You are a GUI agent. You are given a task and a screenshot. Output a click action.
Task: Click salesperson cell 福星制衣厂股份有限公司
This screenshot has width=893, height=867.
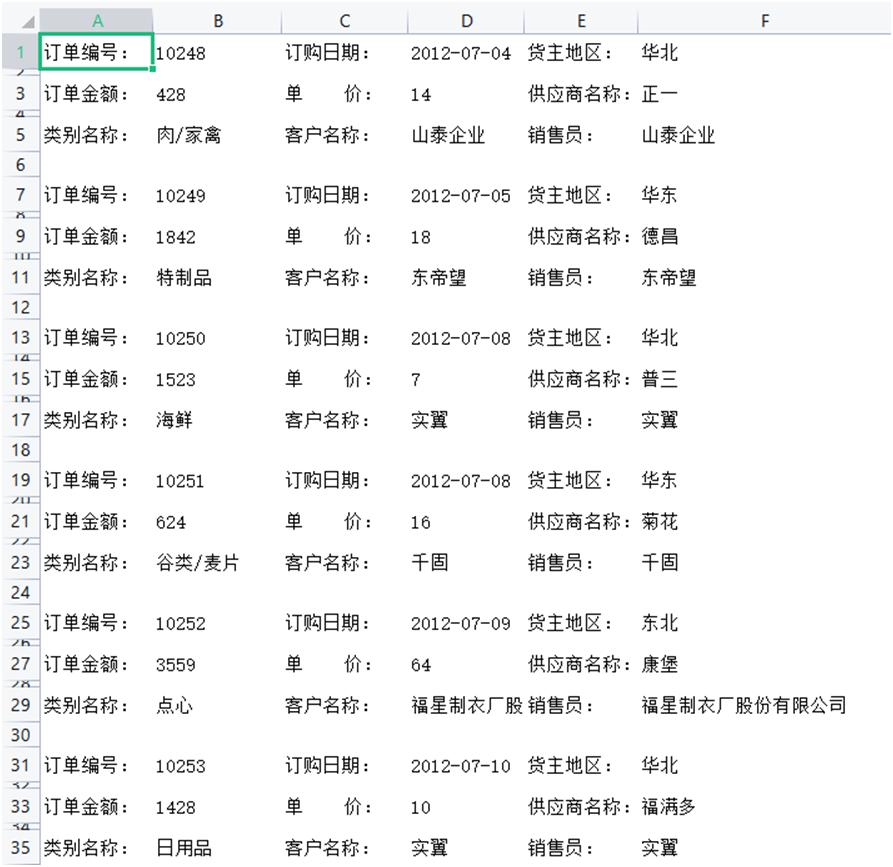point(764,705)
